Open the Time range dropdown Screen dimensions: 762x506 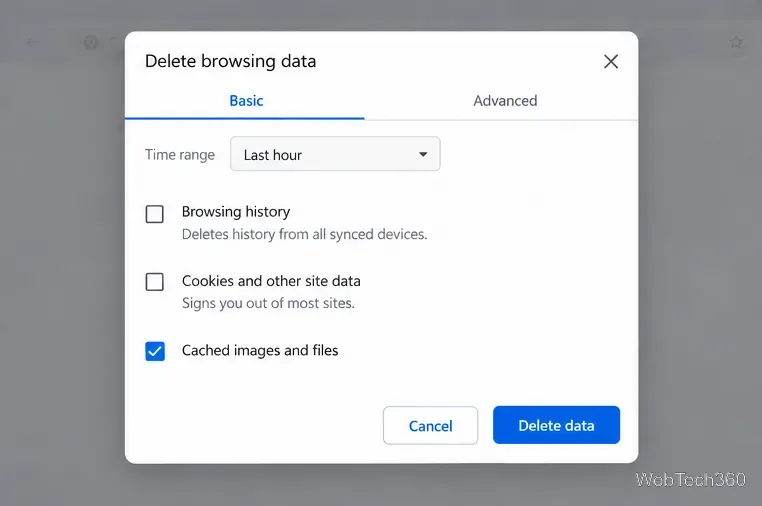(x=335, y=154)
